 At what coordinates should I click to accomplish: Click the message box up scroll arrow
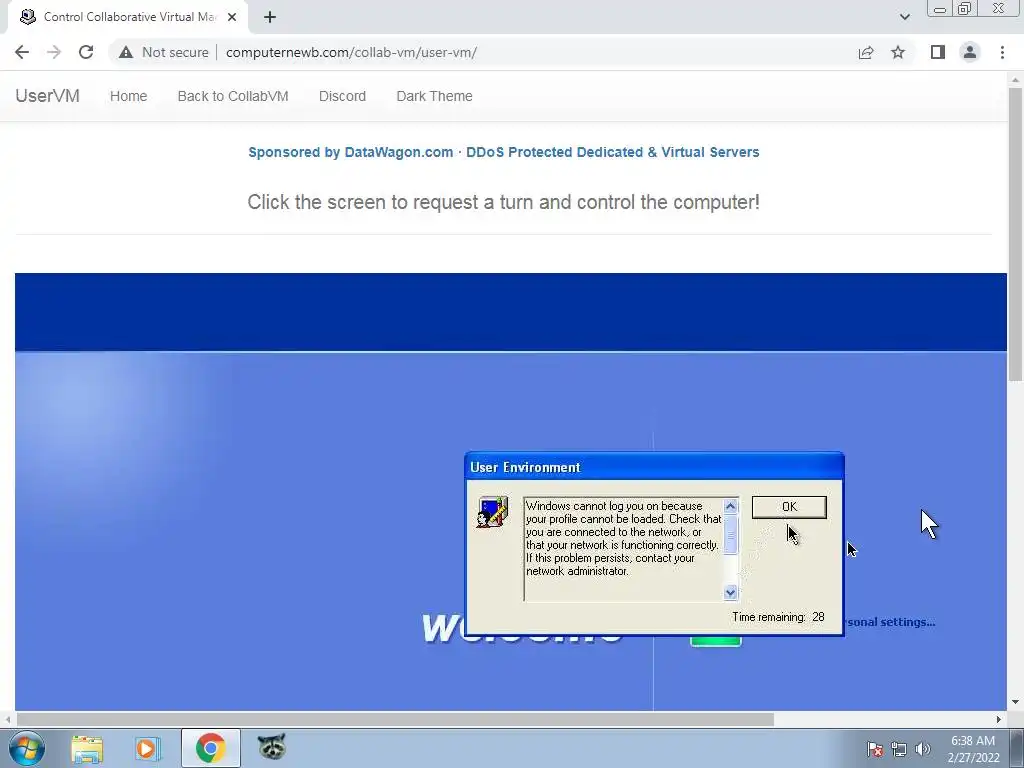[730, 506]
